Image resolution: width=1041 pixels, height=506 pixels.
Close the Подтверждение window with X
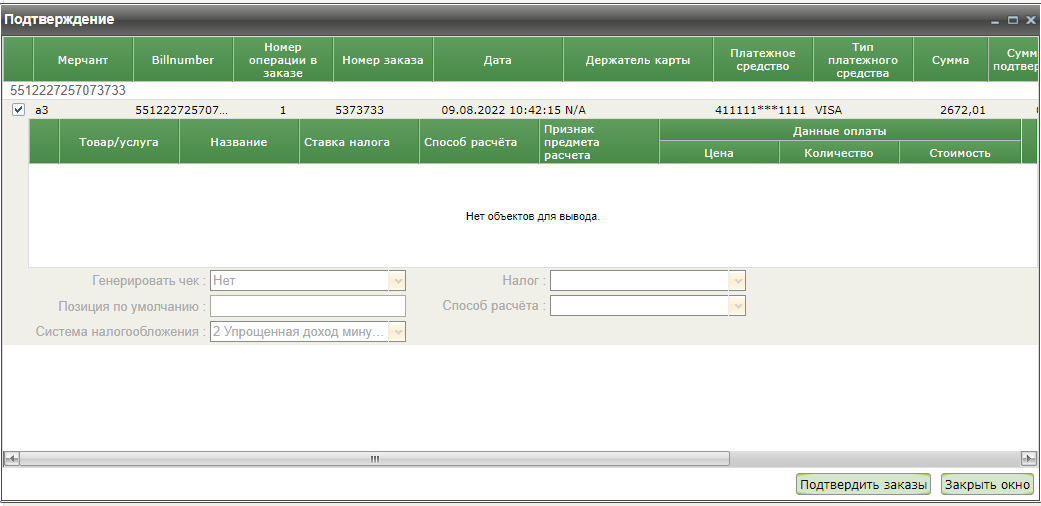(x=1030, y=20)
